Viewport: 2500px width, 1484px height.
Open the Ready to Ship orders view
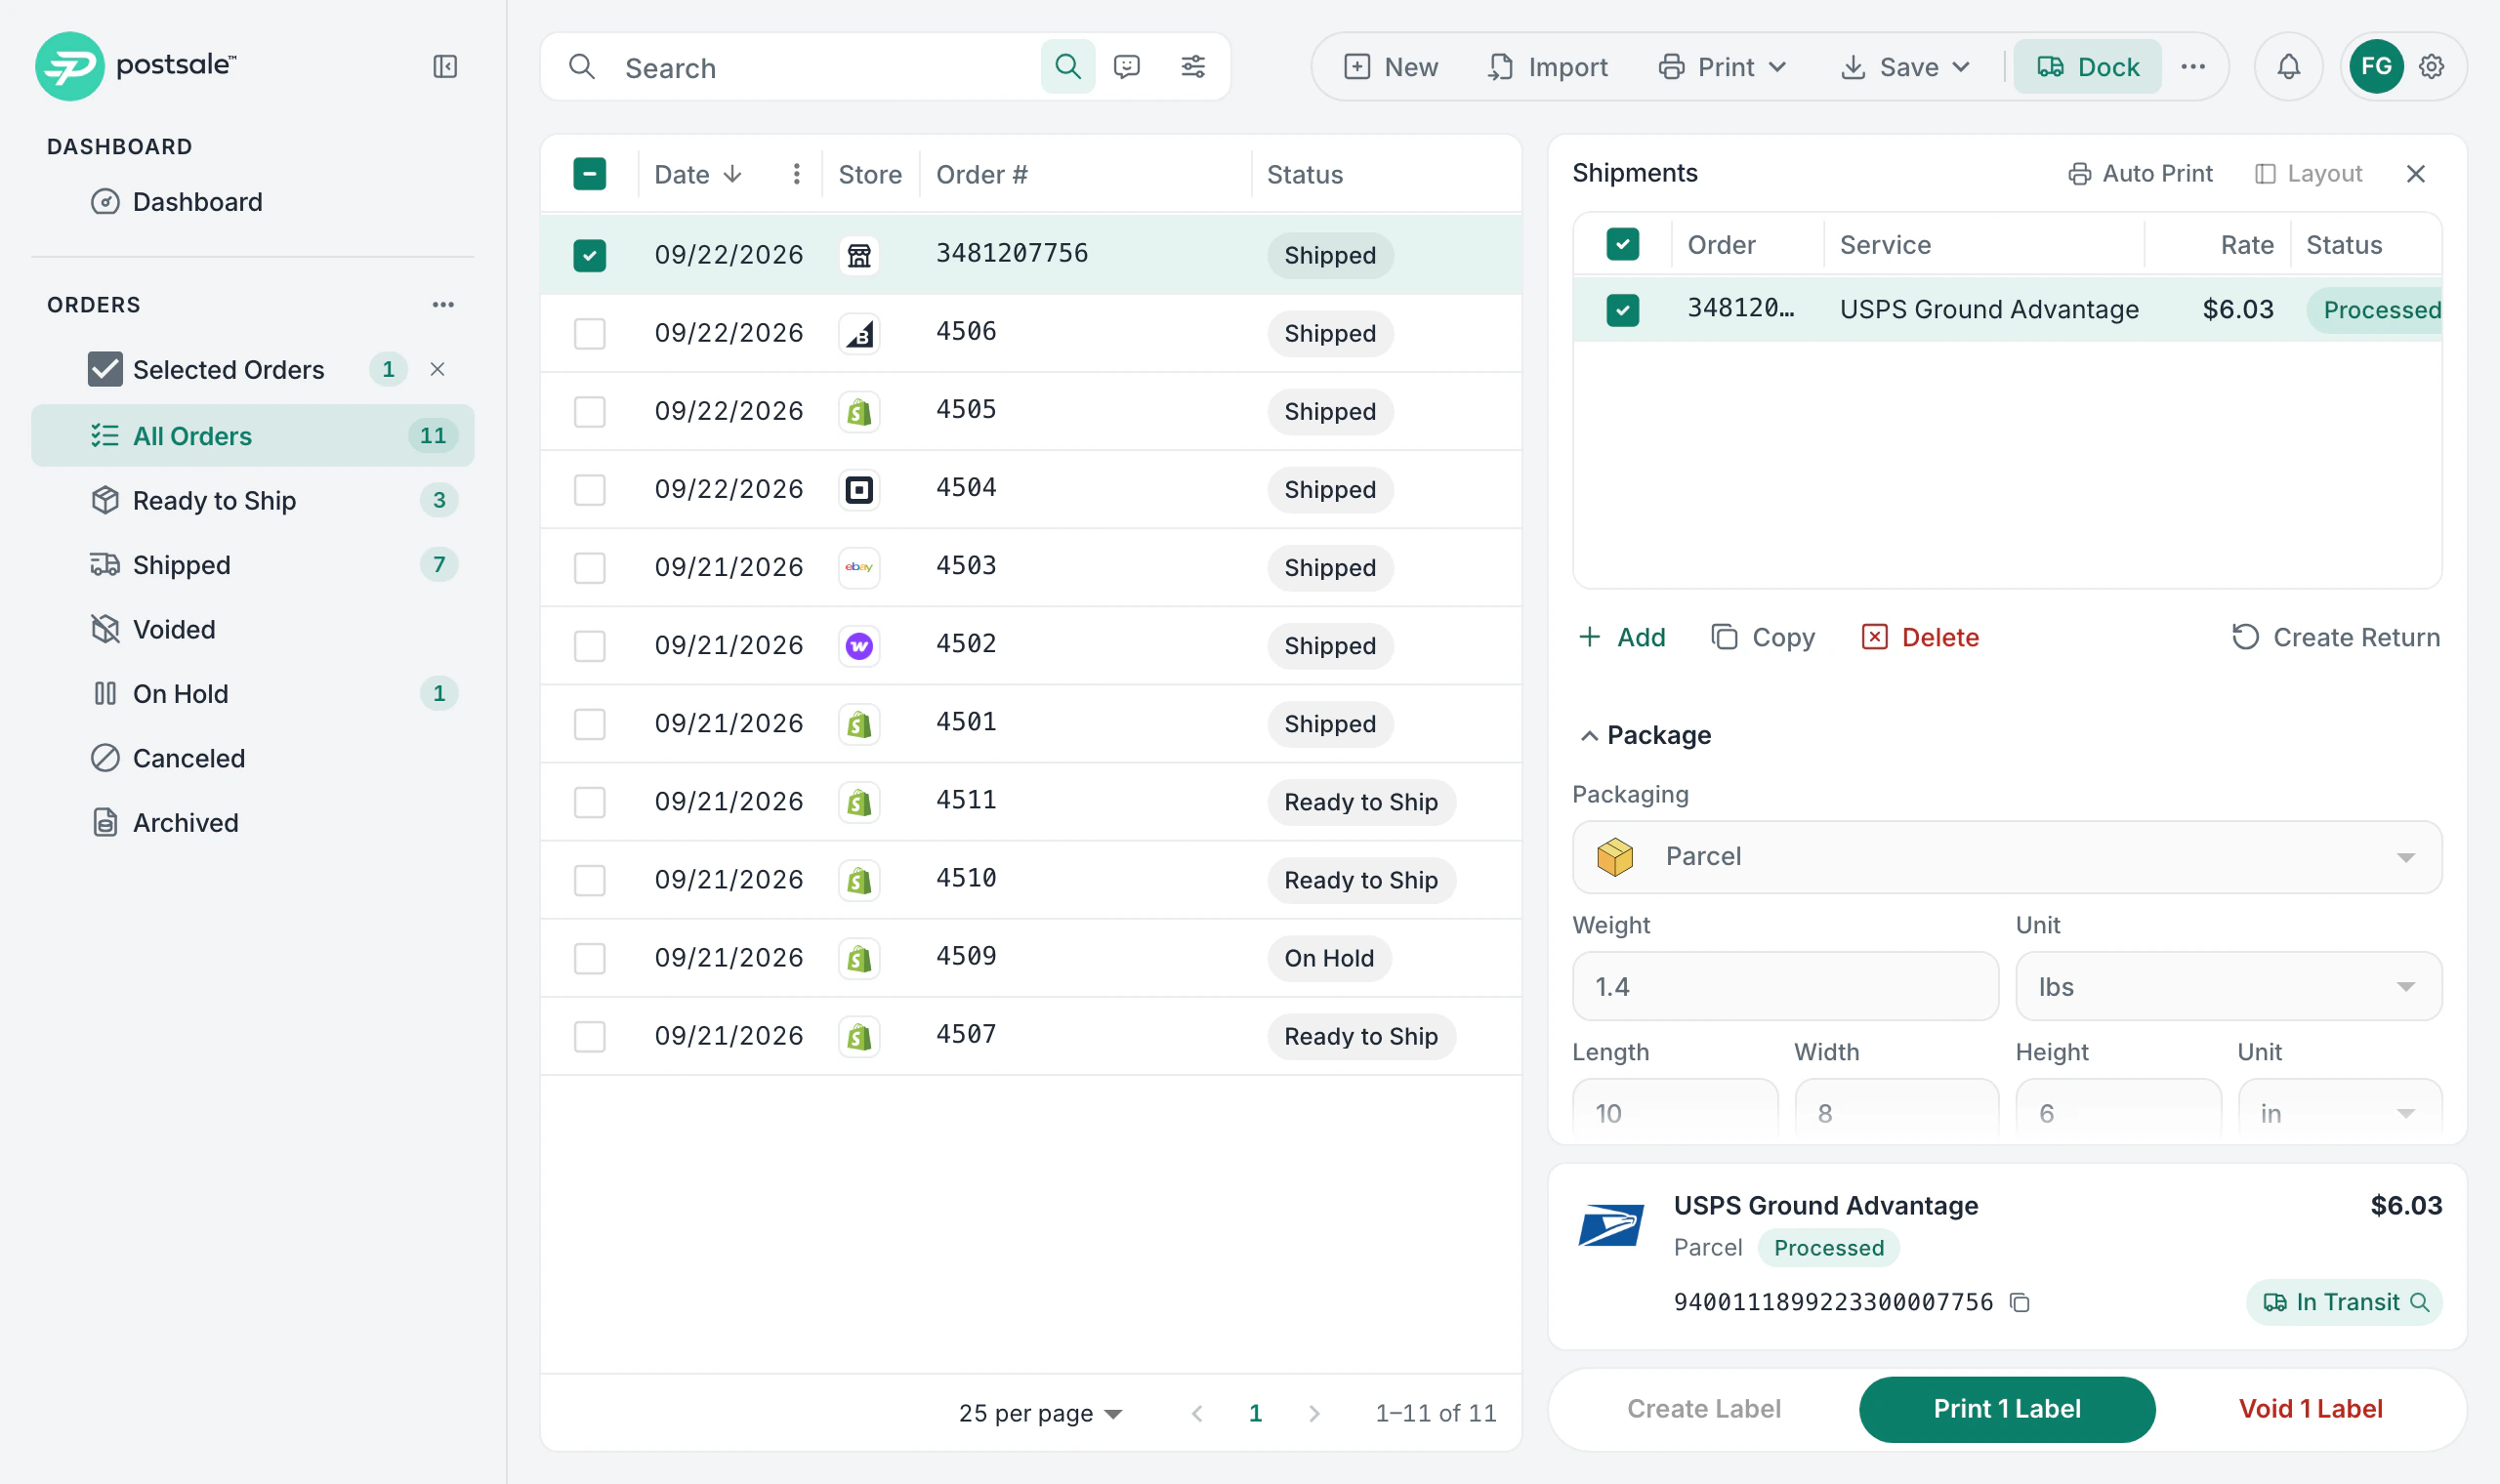252,501
